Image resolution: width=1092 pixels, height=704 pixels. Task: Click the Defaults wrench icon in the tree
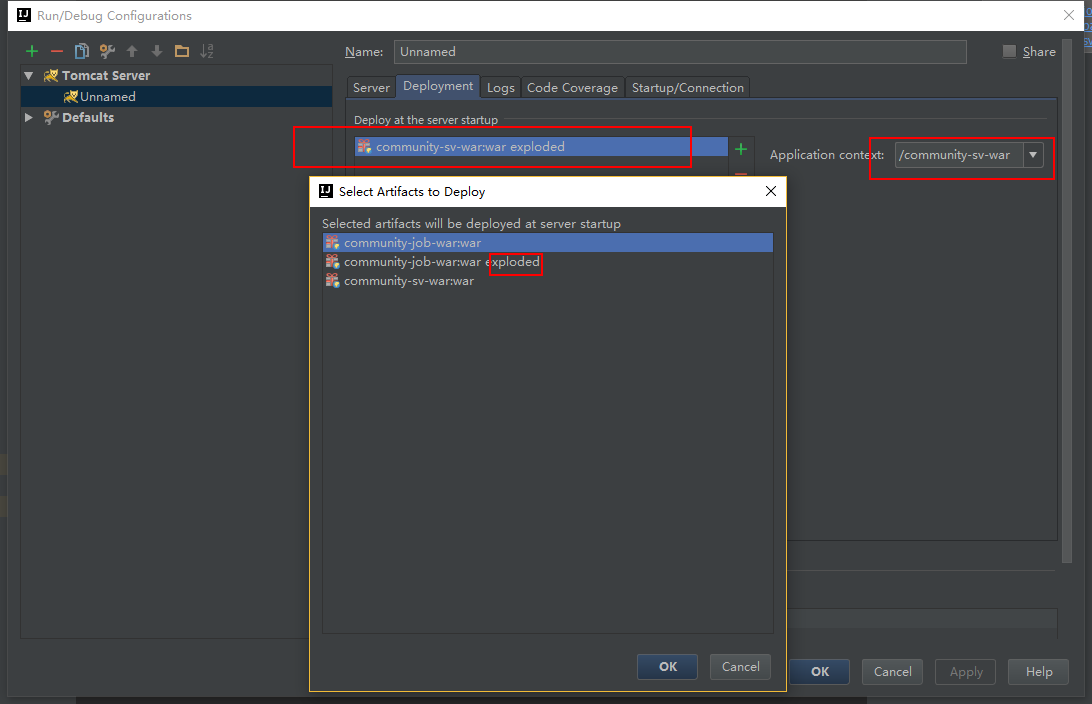pyautogui.click(x=51, y=118)
